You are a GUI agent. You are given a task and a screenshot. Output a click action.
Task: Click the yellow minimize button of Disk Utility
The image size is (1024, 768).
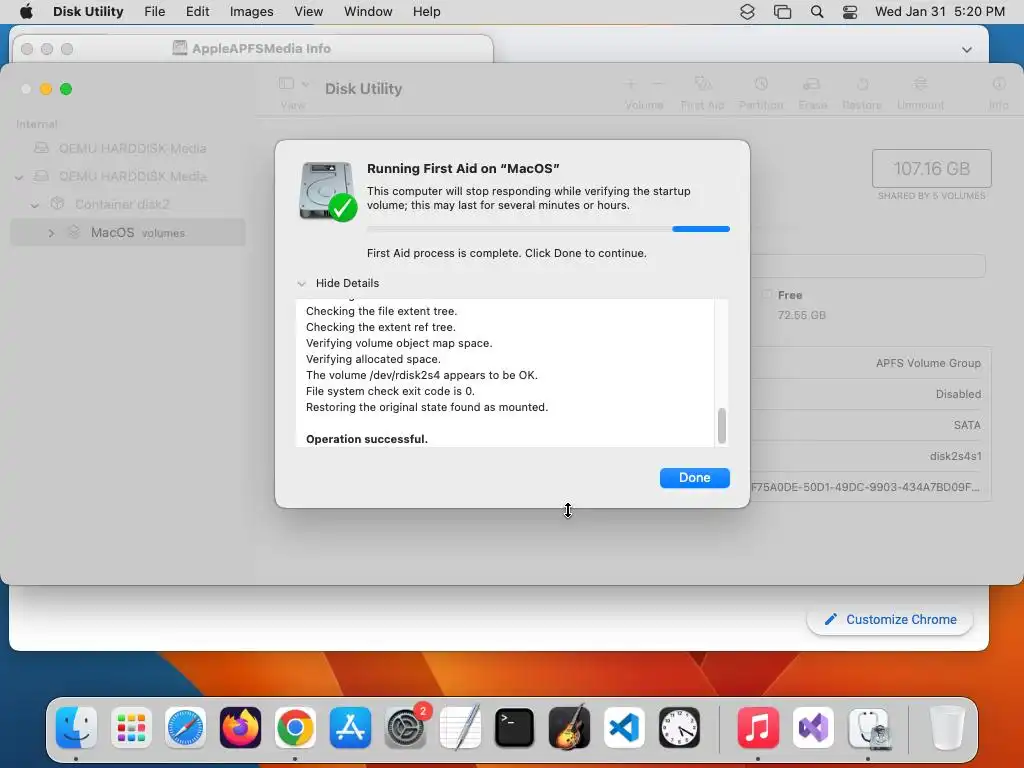46,89
